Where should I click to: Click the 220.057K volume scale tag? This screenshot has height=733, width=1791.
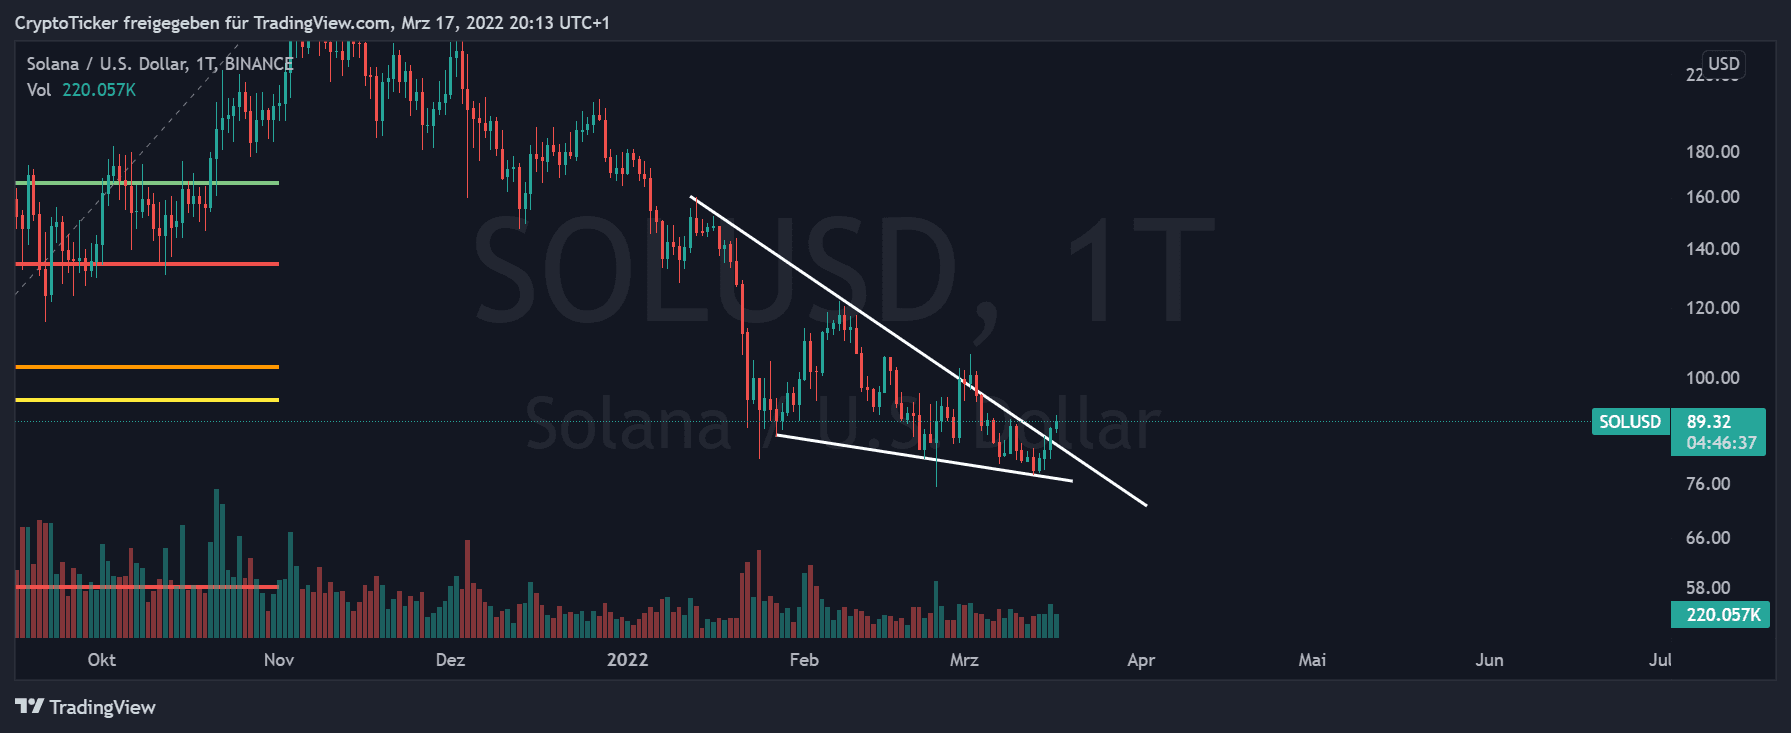[x=1719, y=615]
